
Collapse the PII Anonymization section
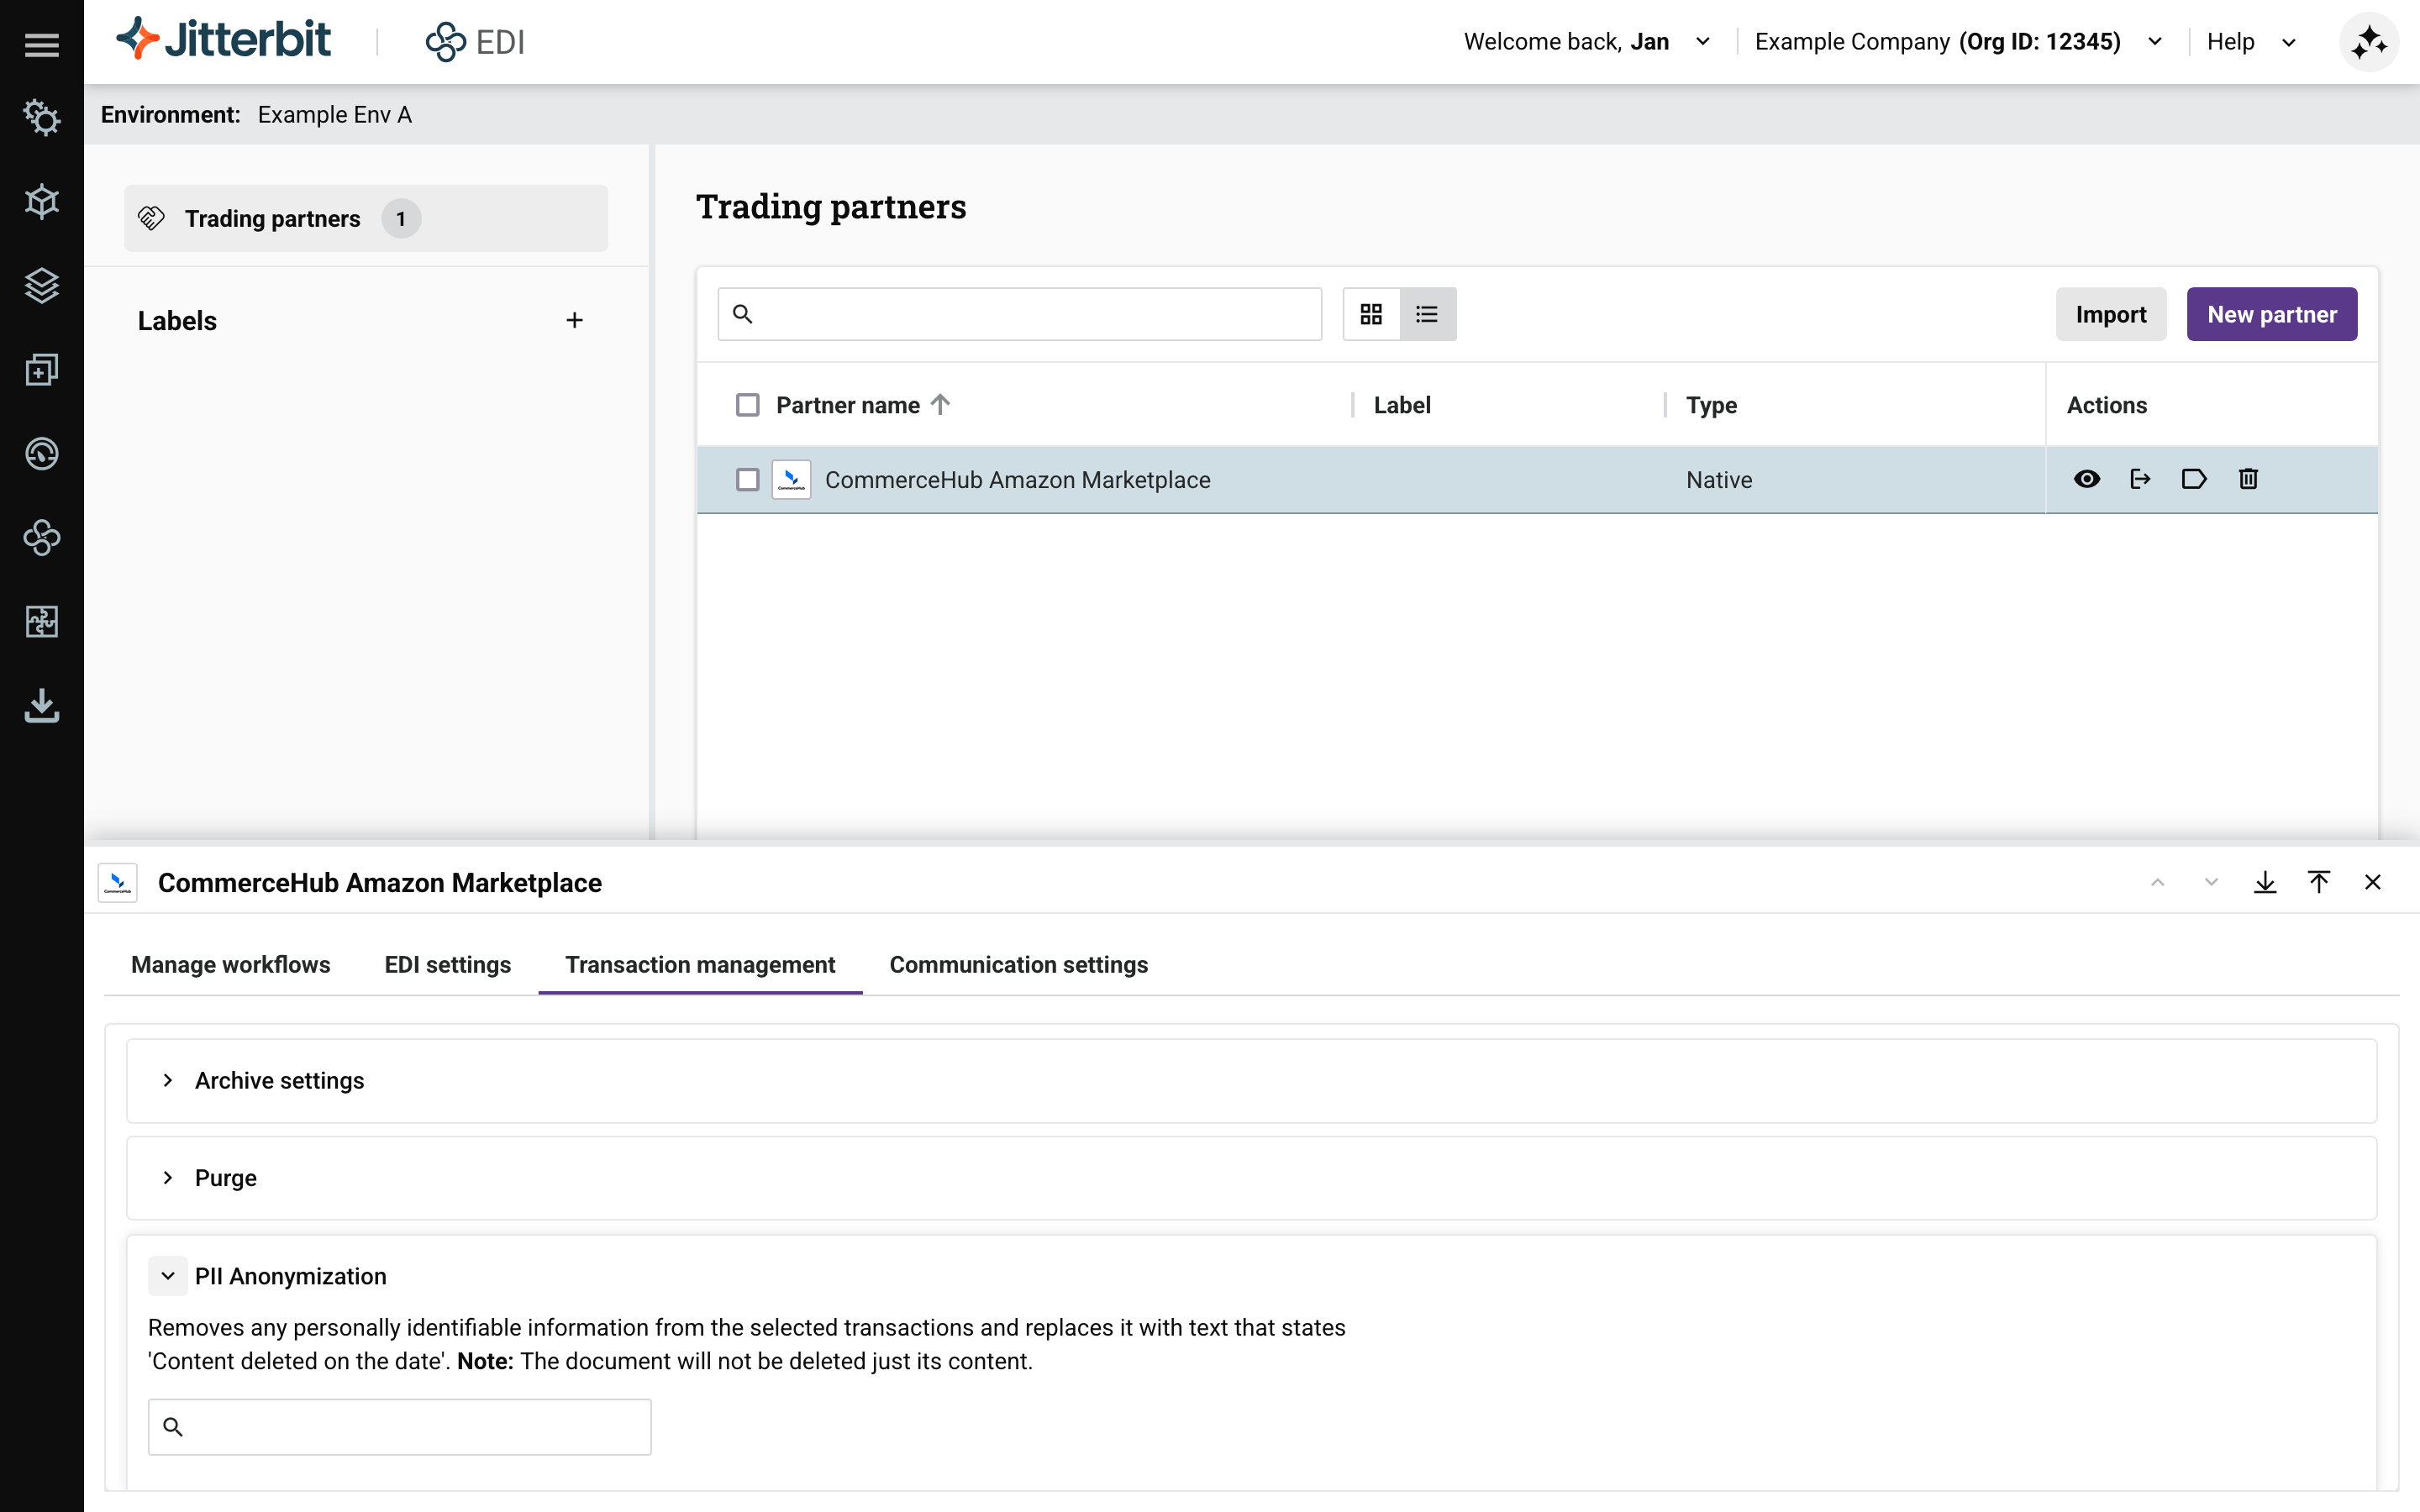pos(168,1276)
